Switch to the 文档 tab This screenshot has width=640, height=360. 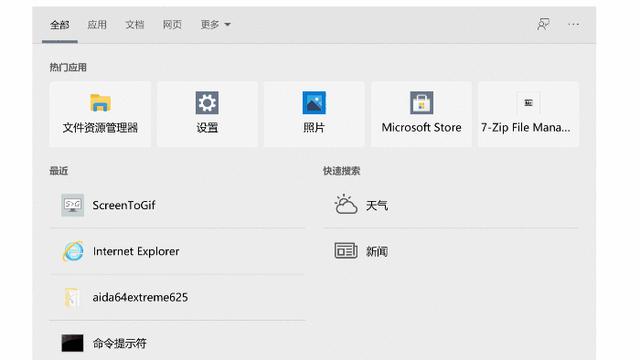(x=135, y=24)
